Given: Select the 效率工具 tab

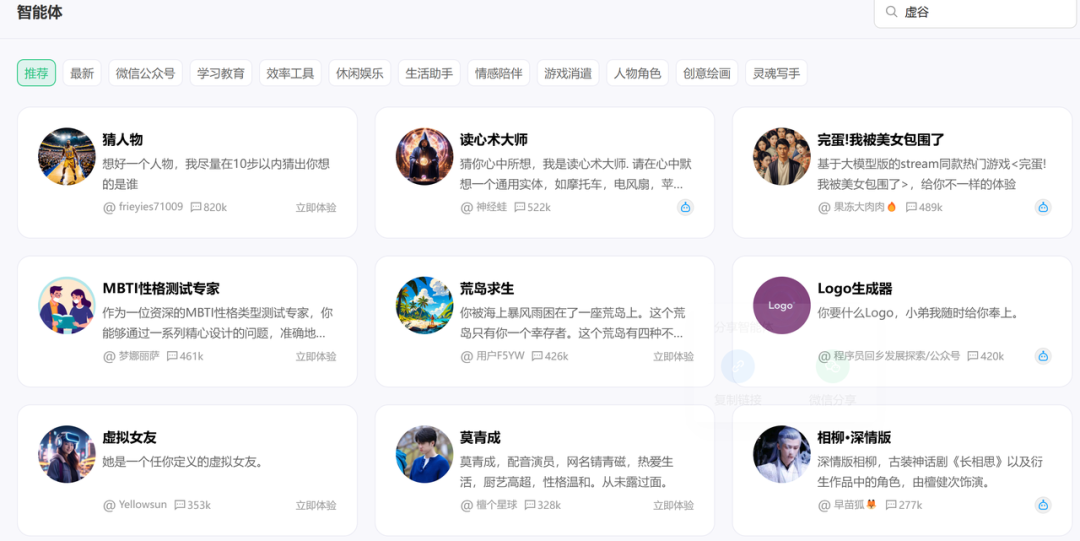Looking at the screenshot, I should (x=290, y=73).
